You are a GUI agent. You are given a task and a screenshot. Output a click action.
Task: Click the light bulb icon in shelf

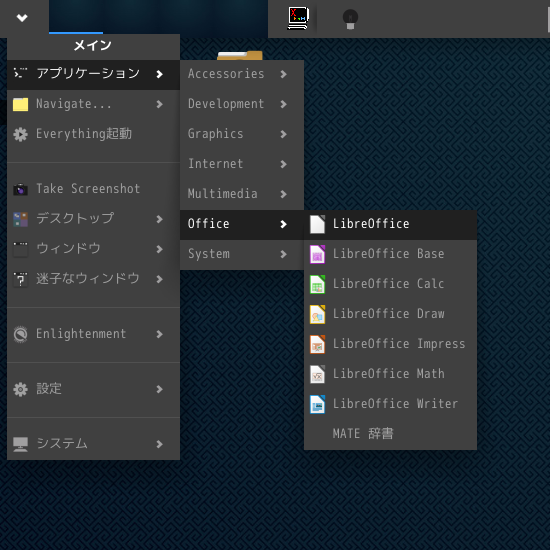[x=350, y=19]
